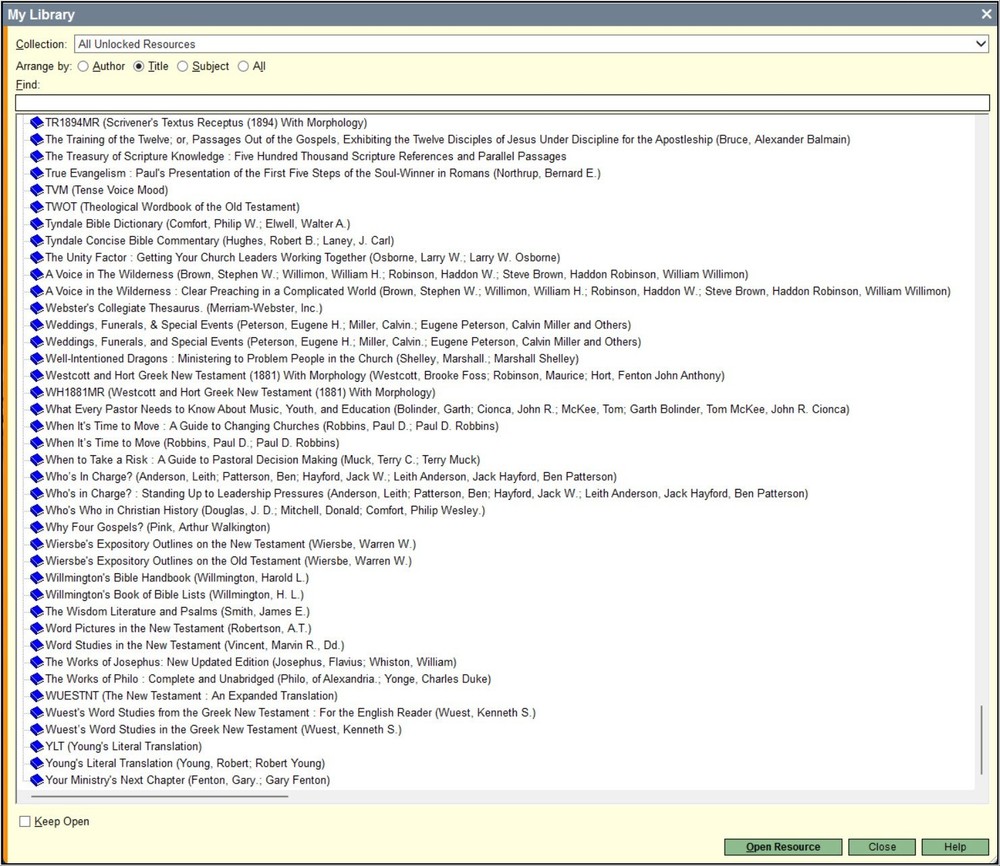Select Wiersbe's Expository Outlines on the Old Testament

[228, 561]
